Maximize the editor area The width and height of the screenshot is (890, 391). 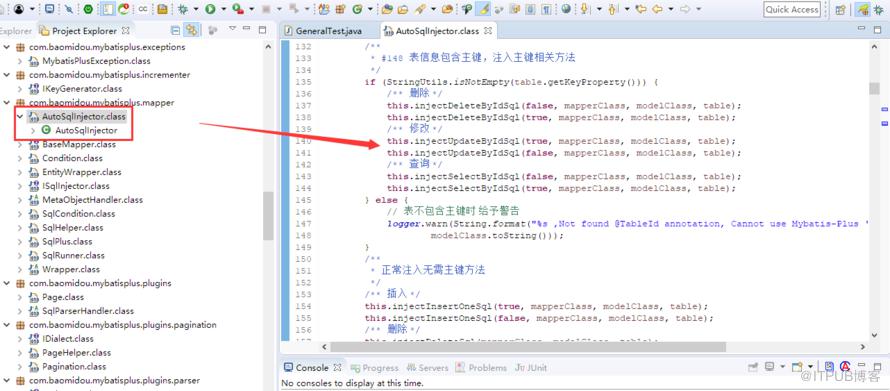point(877,30)
